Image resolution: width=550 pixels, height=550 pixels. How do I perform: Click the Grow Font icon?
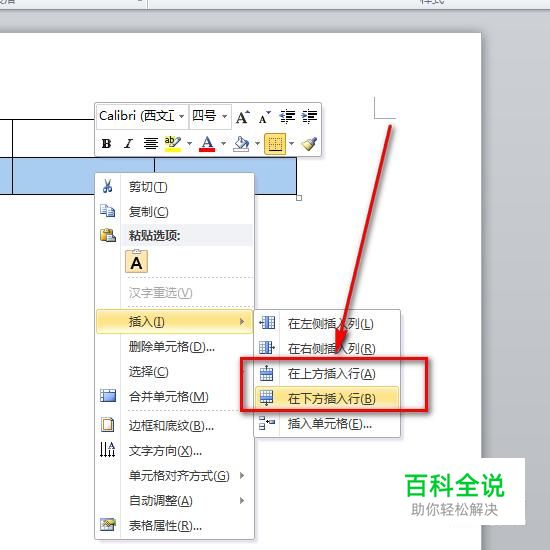tap(243, 117)
